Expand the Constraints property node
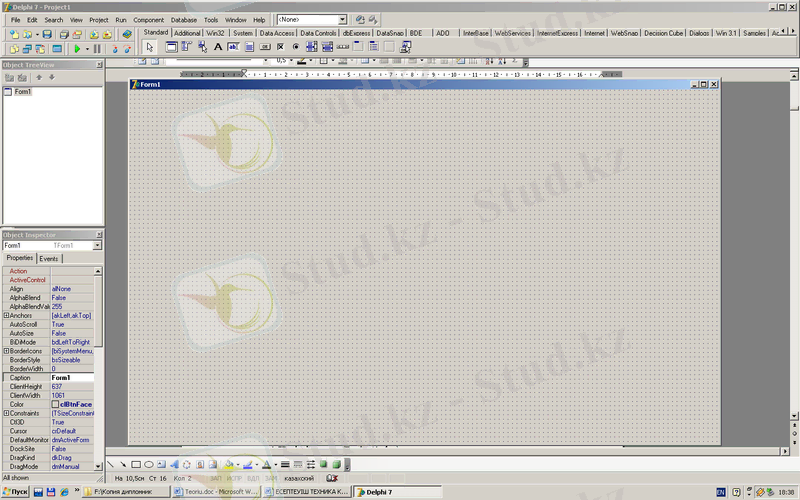Image resolution: width=800 pixels, height=500 pixels. coord(6,413)
